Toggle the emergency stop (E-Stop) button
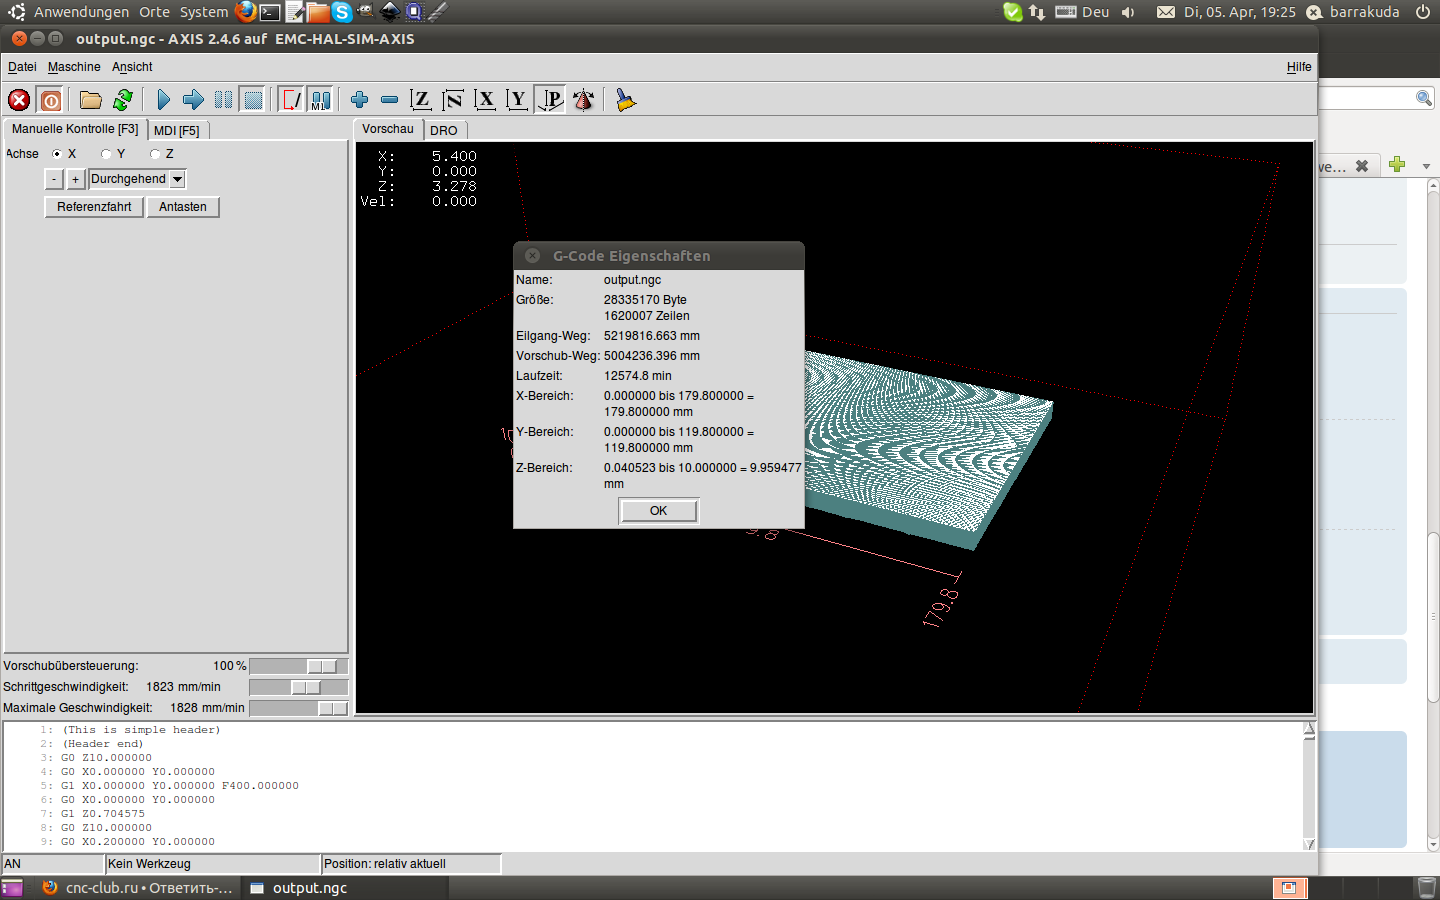1440x900 pixels. click(19, 100)
